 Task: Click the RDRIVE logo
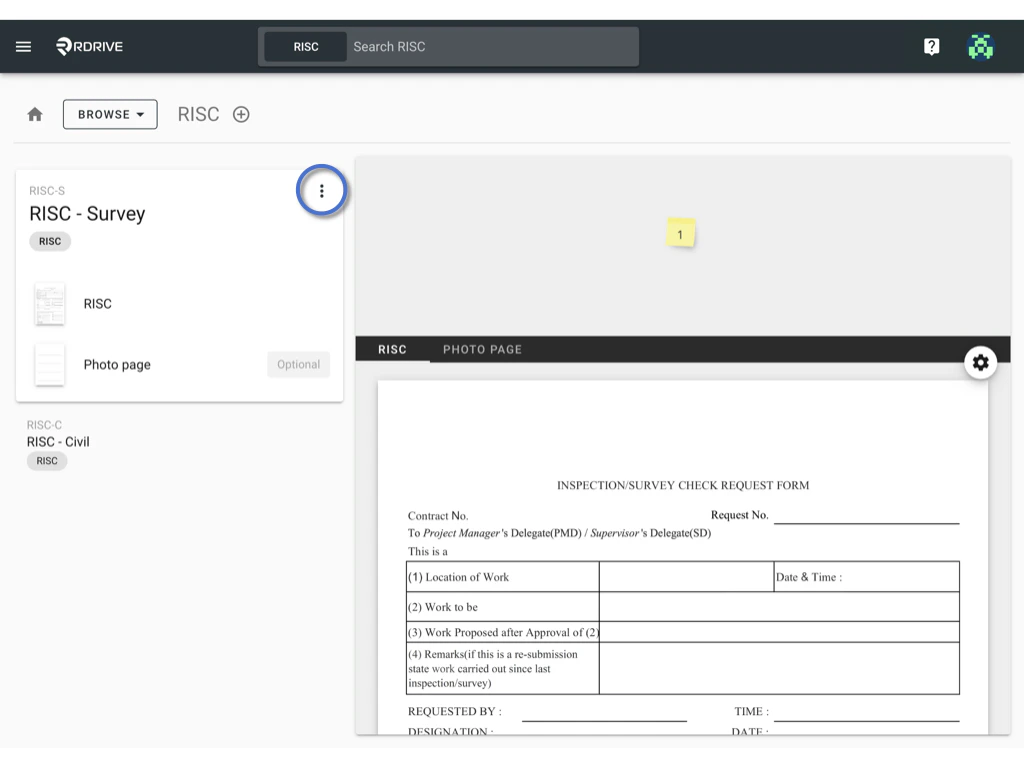[89, 46]
